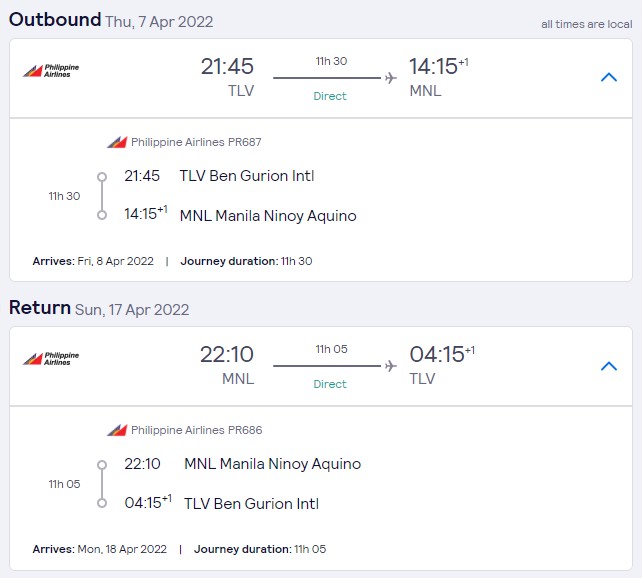Collapse the outbound flight details chevron
642x578 pixels.
[x=608, y=77]
